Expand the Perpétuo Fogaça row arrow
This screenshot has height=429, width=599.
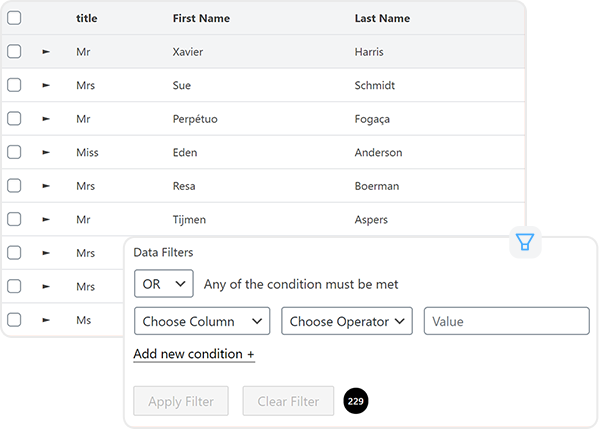point(46,119)
